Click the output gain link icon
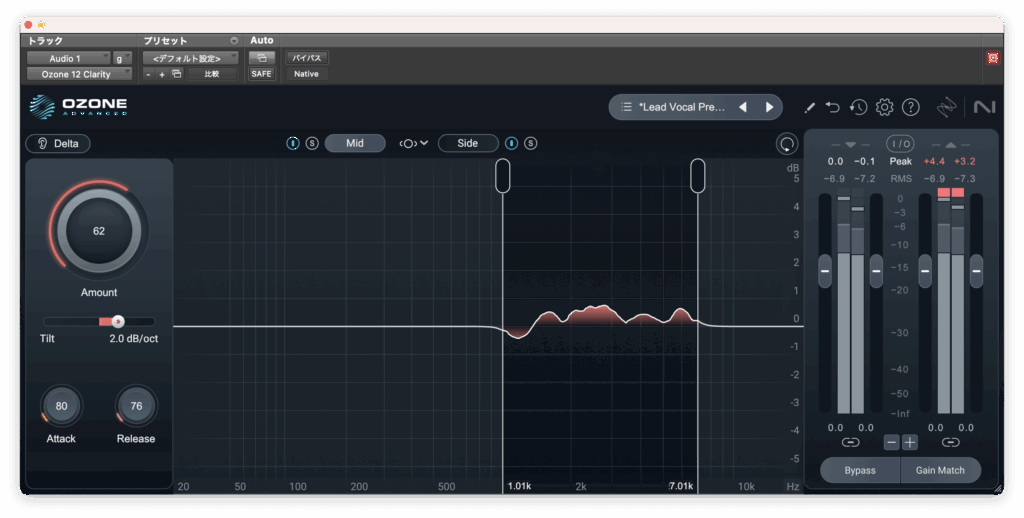The height and width of the screenshot is (518, 1024). click(x=950, y=442)
